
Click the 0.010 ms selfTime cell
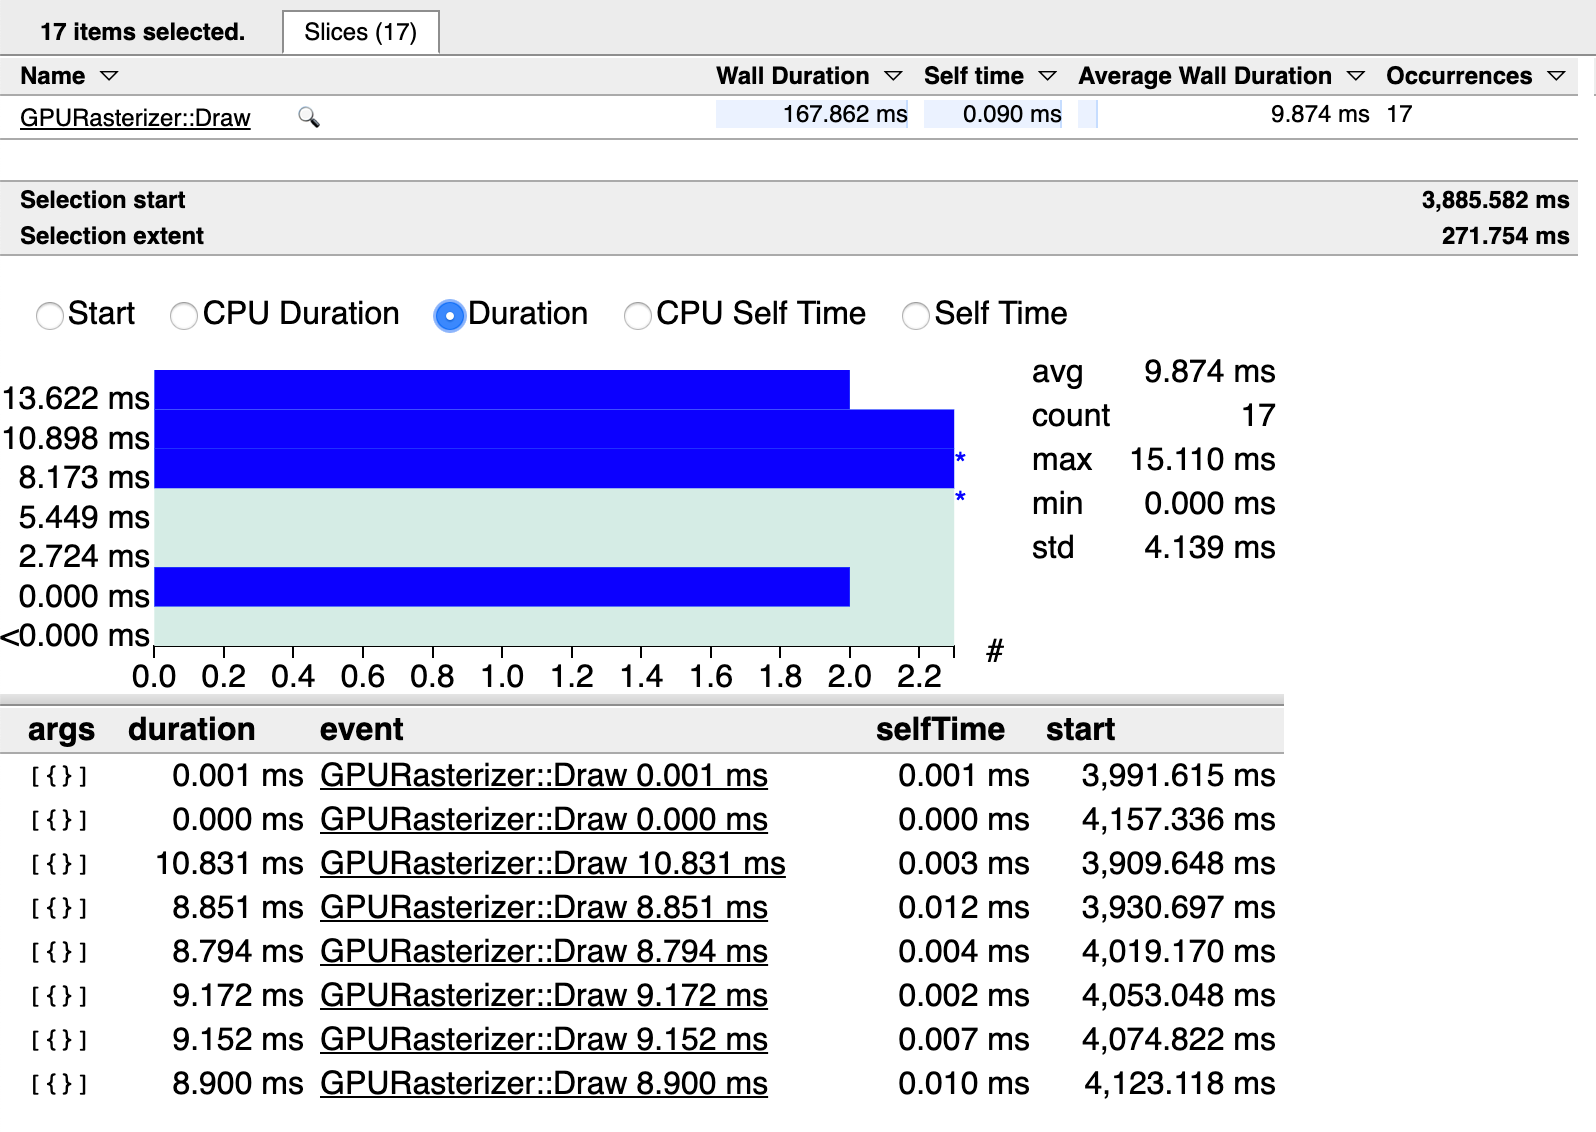click(964, 1083)
